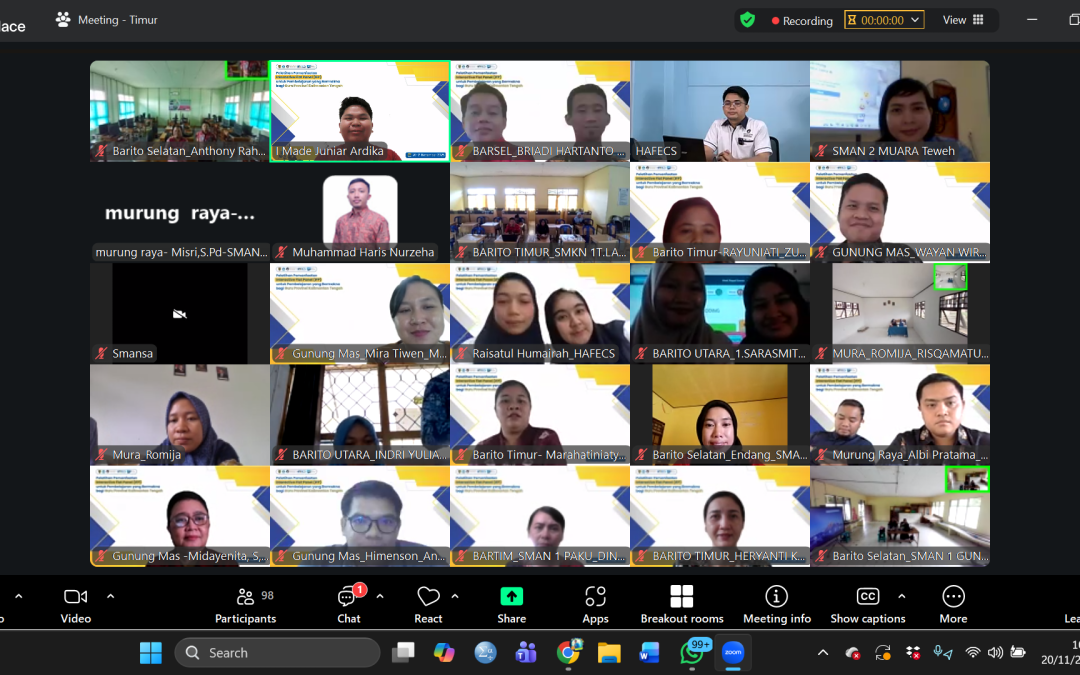Open the More options menu
Image resolution: width=1080 pixels, height=675 pixels.
(x=953, y=605)
